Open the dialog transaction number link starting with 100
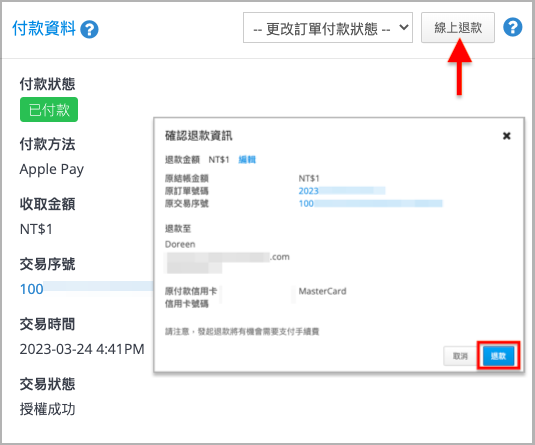This screenshot has height=445, width=535. pyautogui.click(x=371, y=203)
